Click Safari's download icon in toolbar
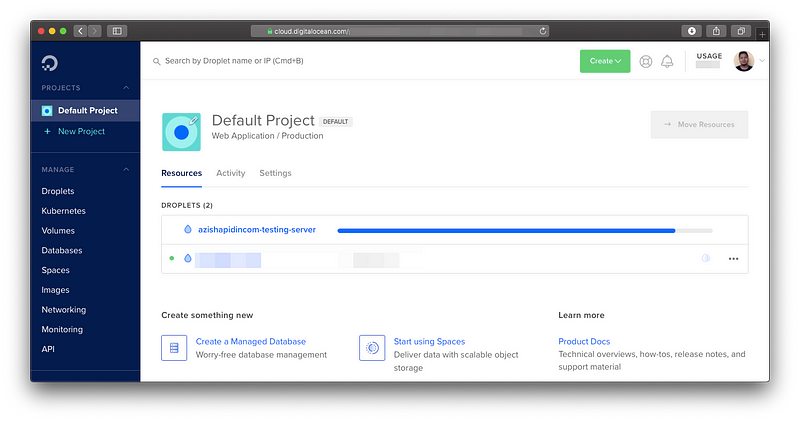 point(691,31)
